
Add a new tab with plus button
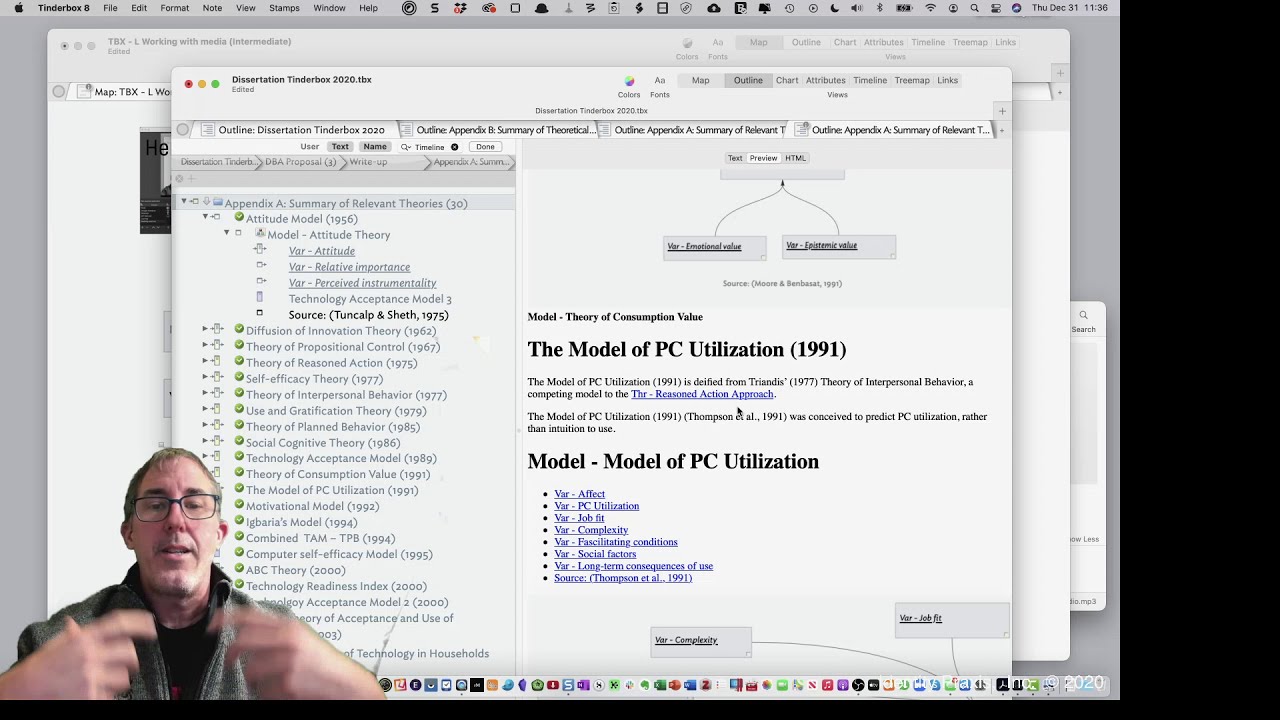pyautogui.click(x=1002, y=111)
